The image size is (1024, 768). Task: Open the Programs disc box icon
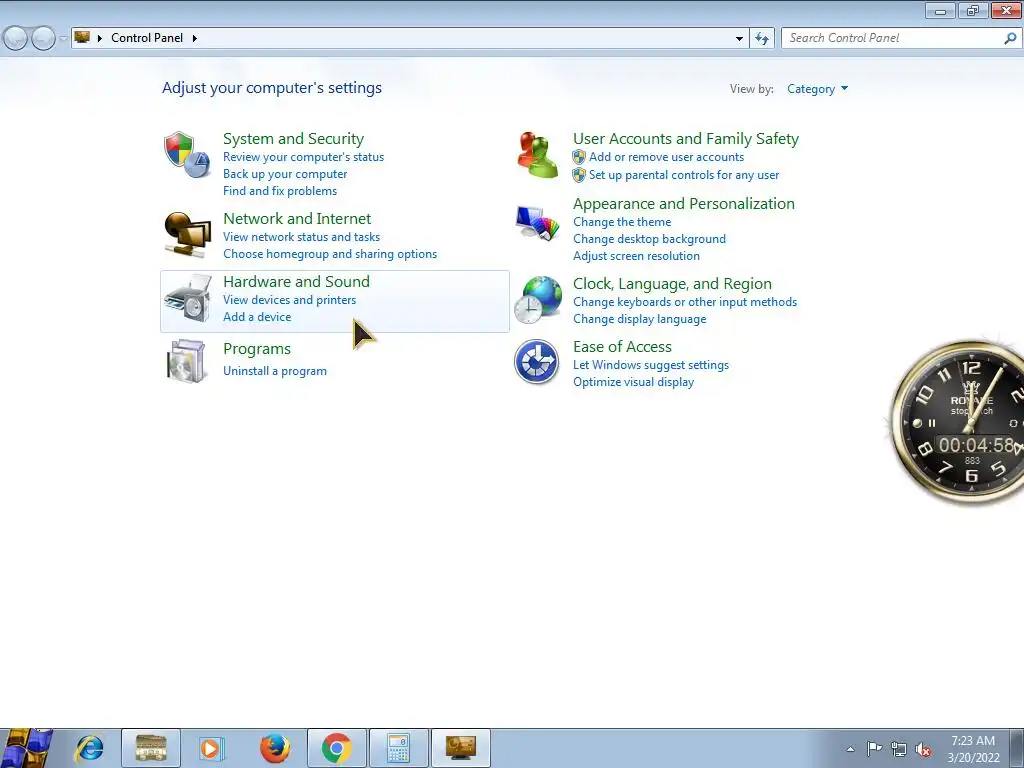coord(187,360)
